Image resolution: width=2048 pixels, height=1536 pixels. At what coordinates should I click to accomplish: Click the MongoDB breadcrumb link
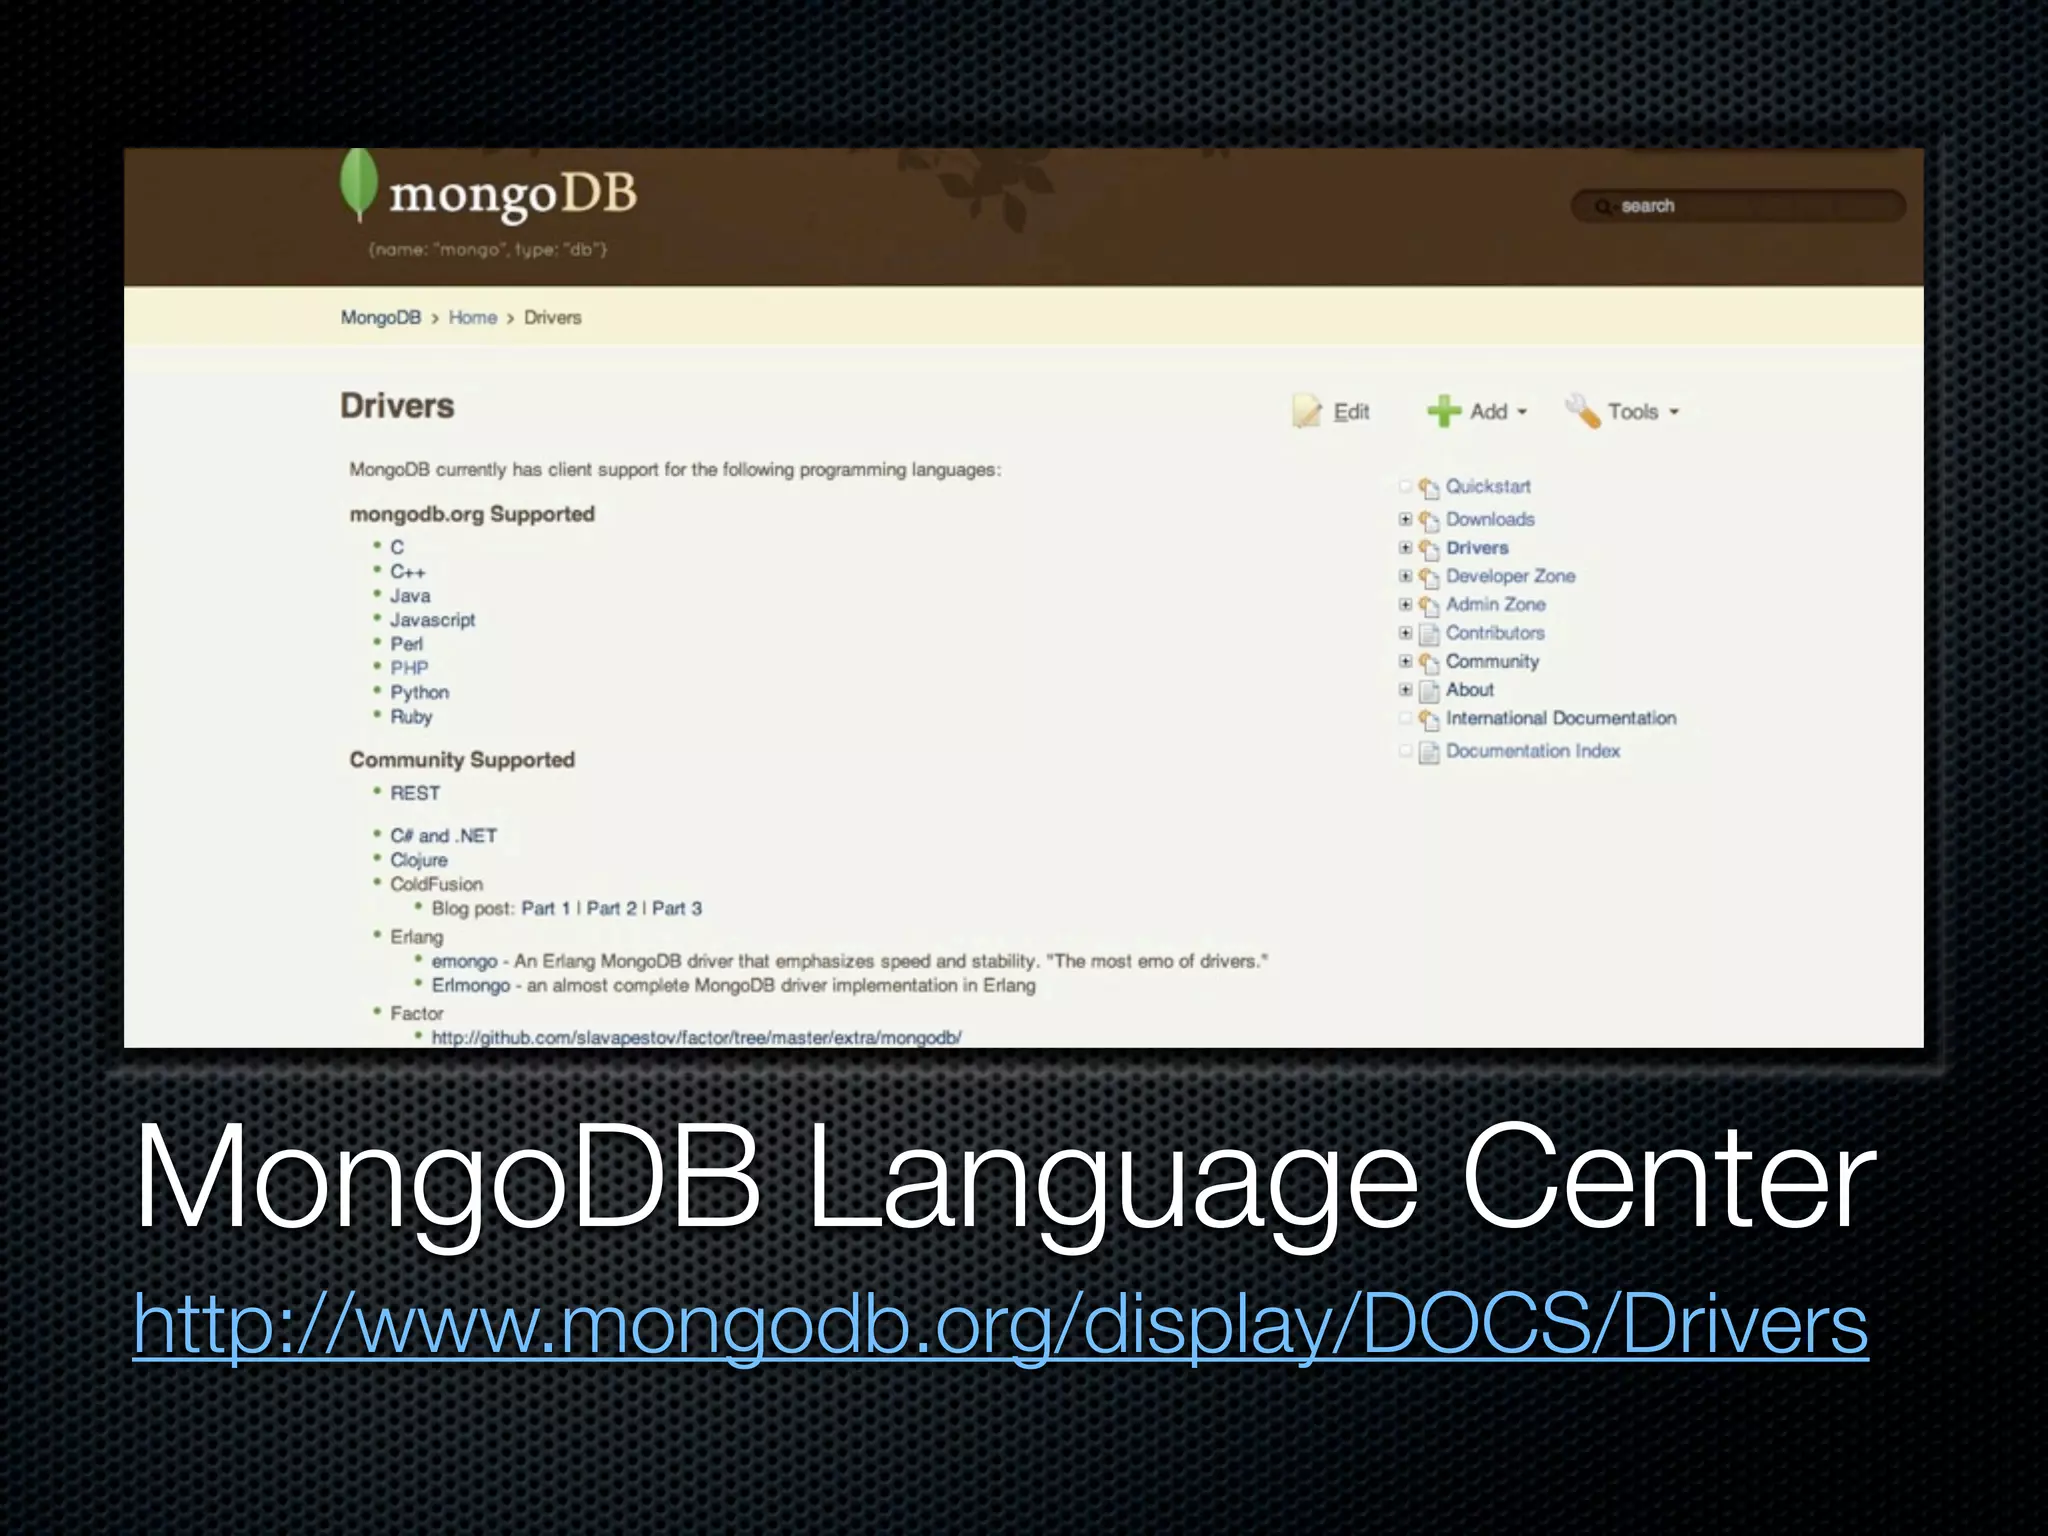pyautogui.click(x=381, y=317)
